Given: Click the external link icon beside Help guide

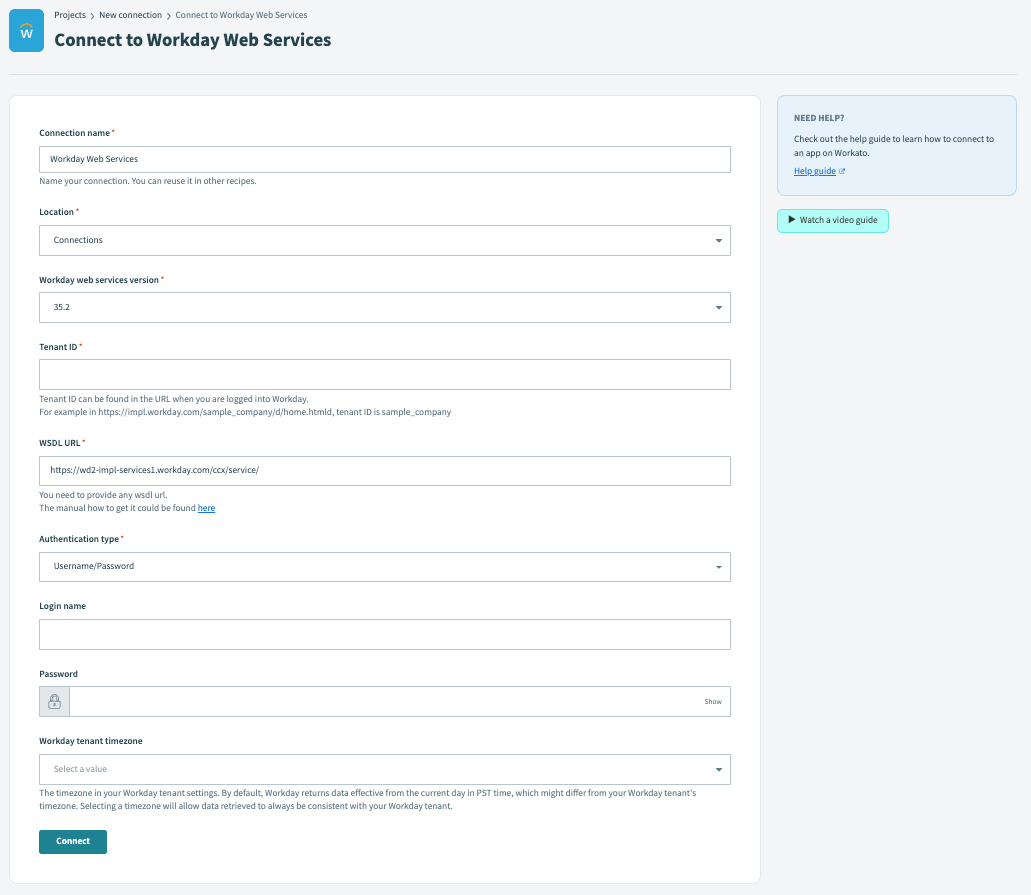Looking at the screenshot, I should (x=841, y=170).
